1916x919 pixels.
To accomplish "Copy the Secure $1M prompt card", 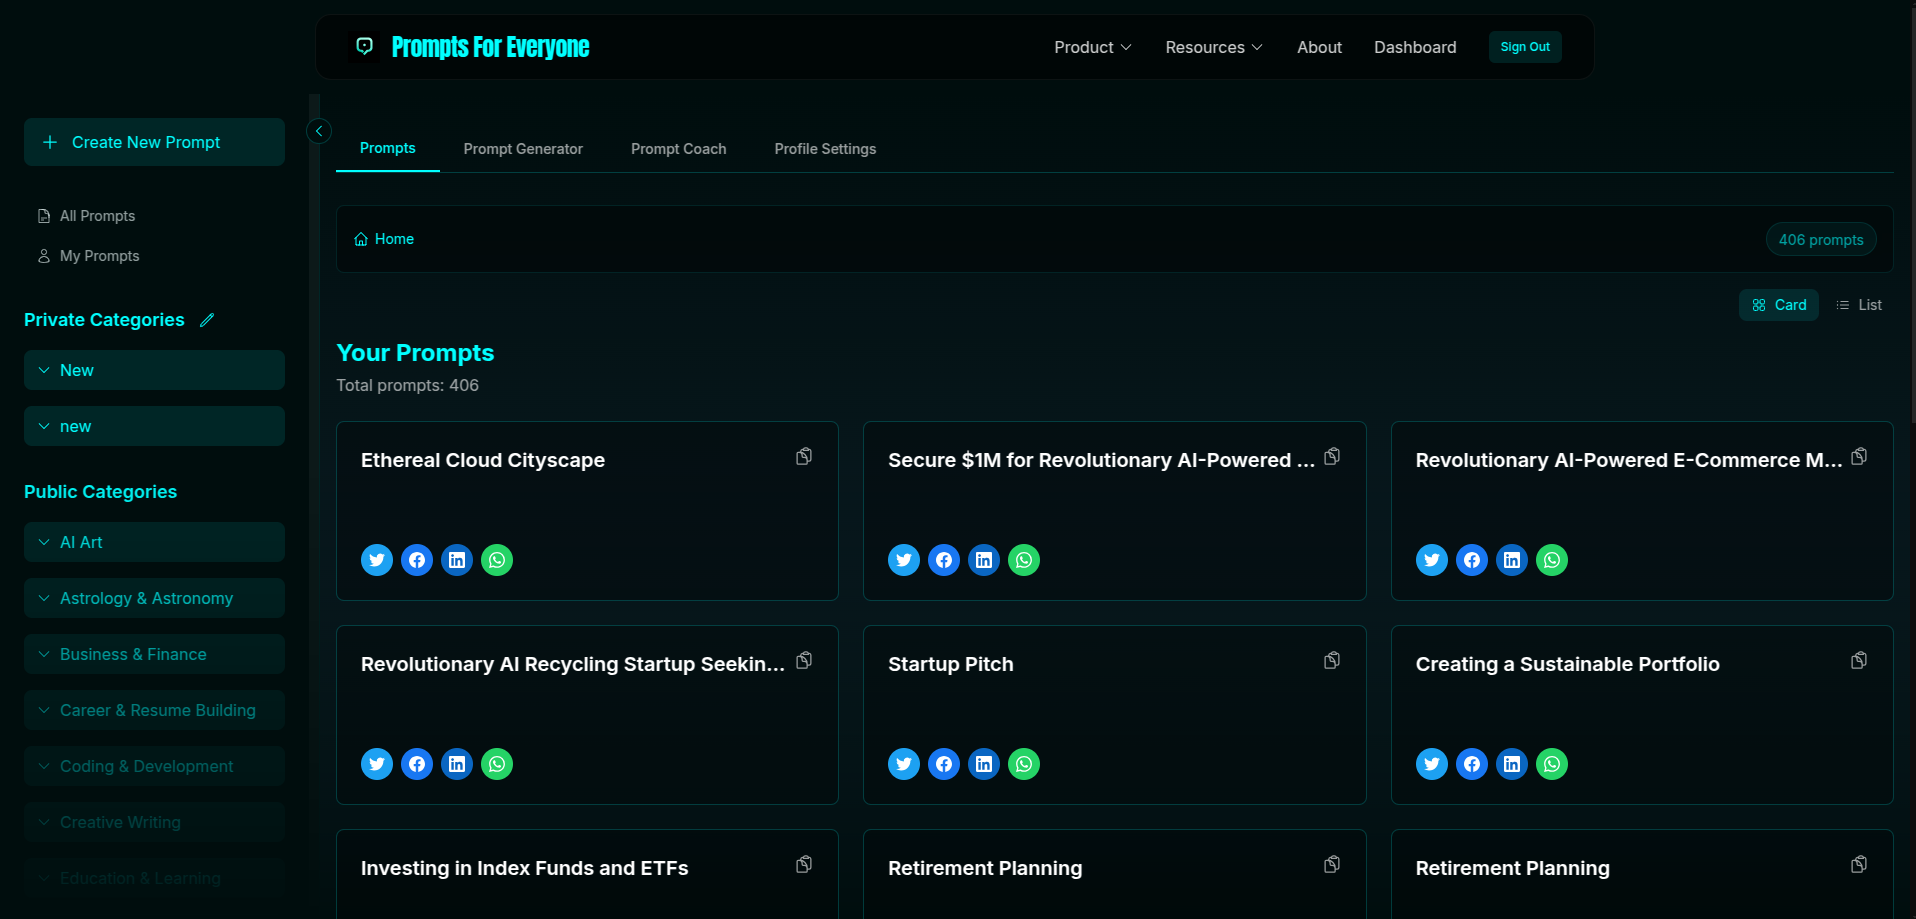I will coord(1332,457).
